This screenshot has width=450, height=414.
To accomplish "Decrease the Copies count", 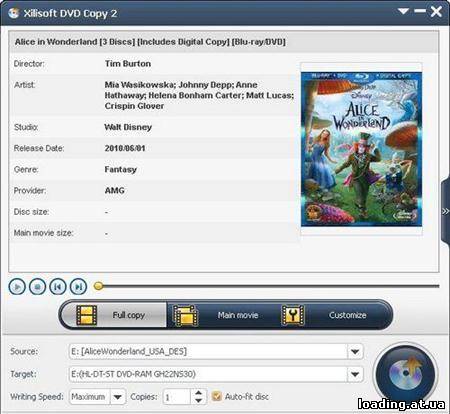I will point(199,400).
